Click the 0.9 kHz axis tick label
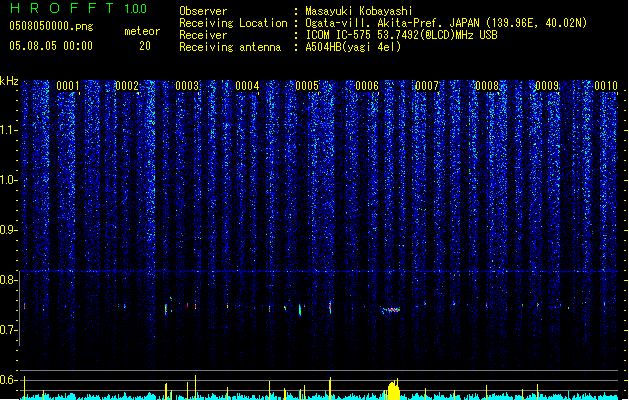 [x=9, y=230]
